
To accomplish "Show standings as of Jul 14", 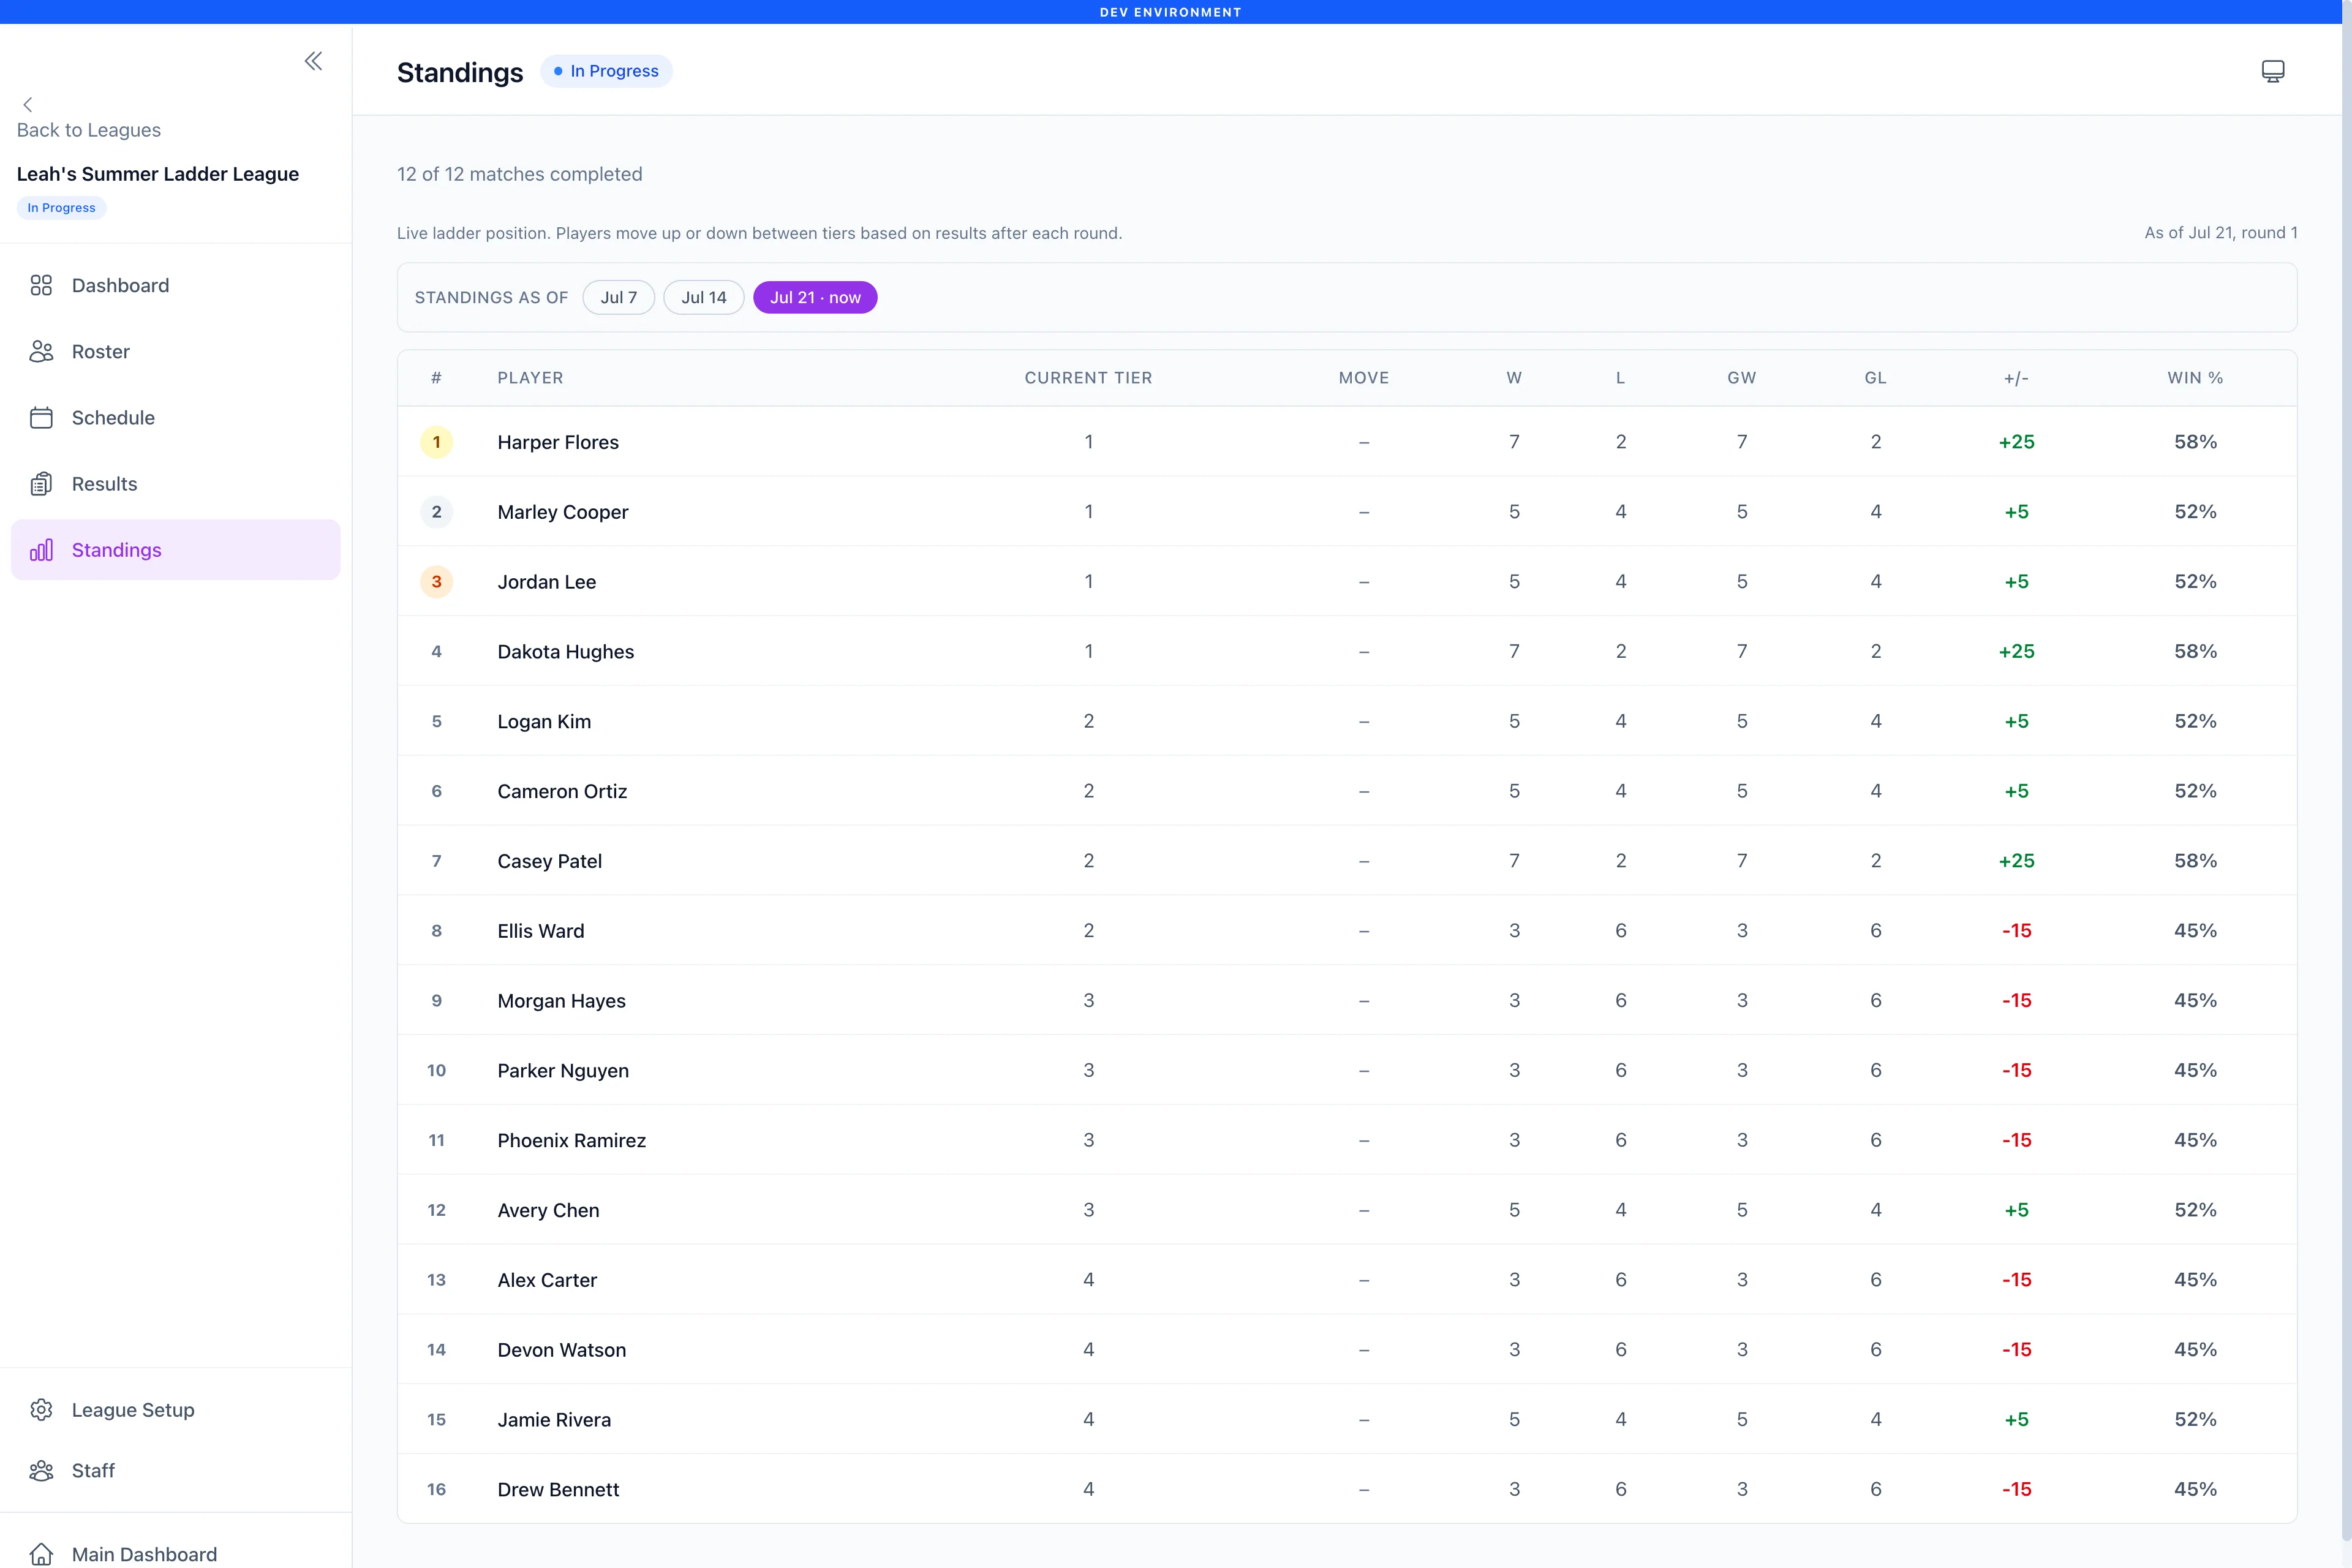I will (704, 297).
